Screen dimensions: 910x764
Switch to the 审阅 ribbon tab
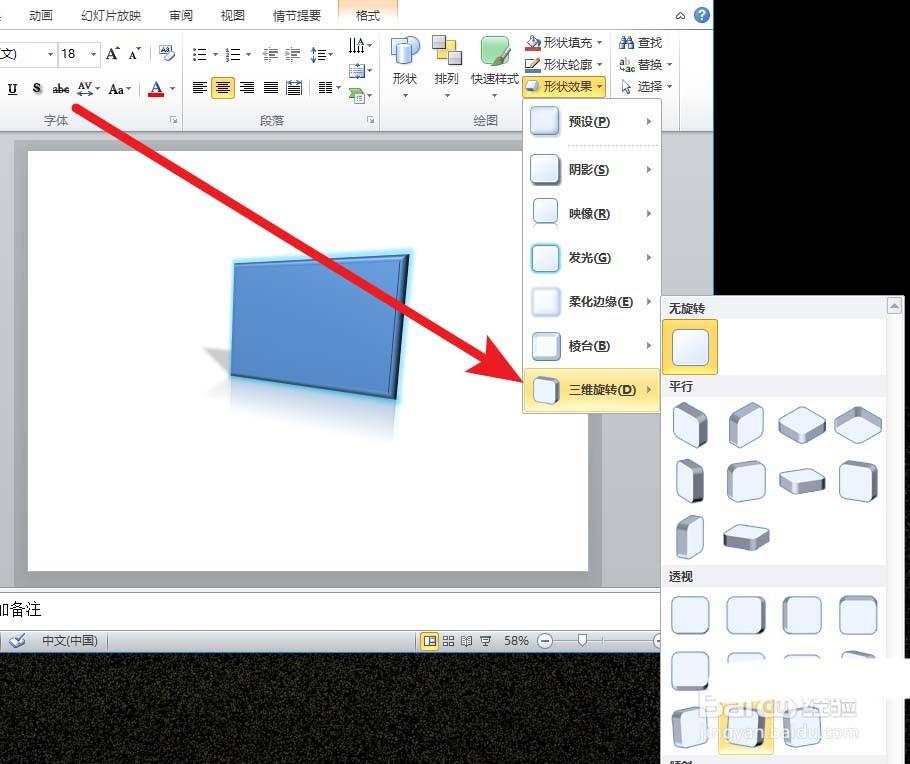[x=180, y=15]
